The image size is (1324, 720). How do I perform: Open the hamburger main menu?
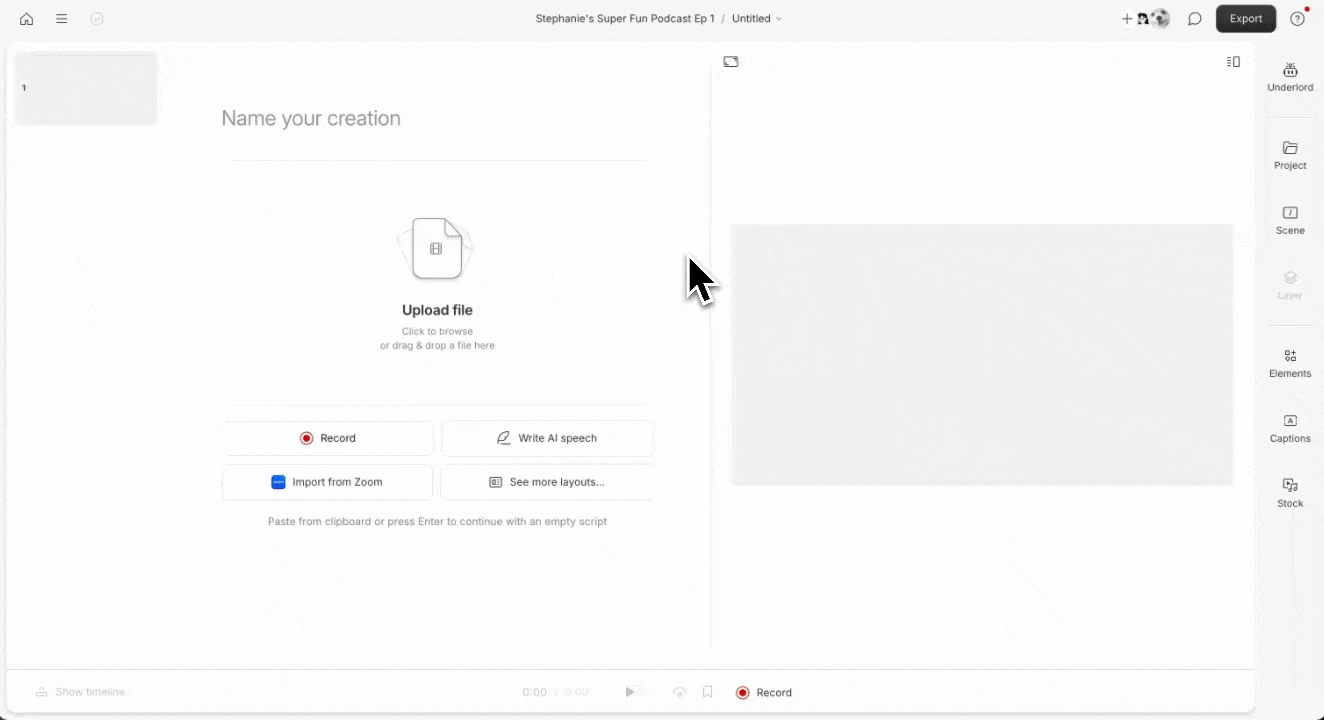coord(62,19)
